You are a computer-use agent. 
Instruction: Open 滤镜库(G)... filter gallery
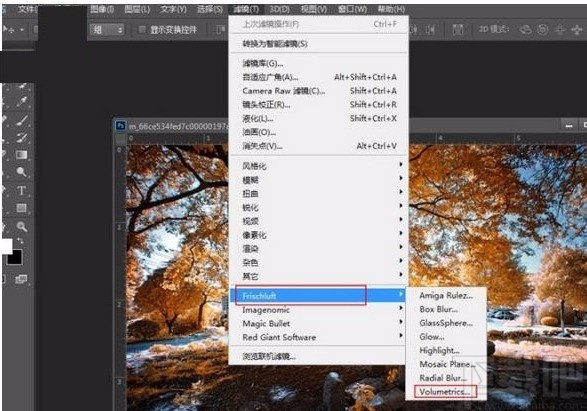pyautogui.click(x=319, y=63)
